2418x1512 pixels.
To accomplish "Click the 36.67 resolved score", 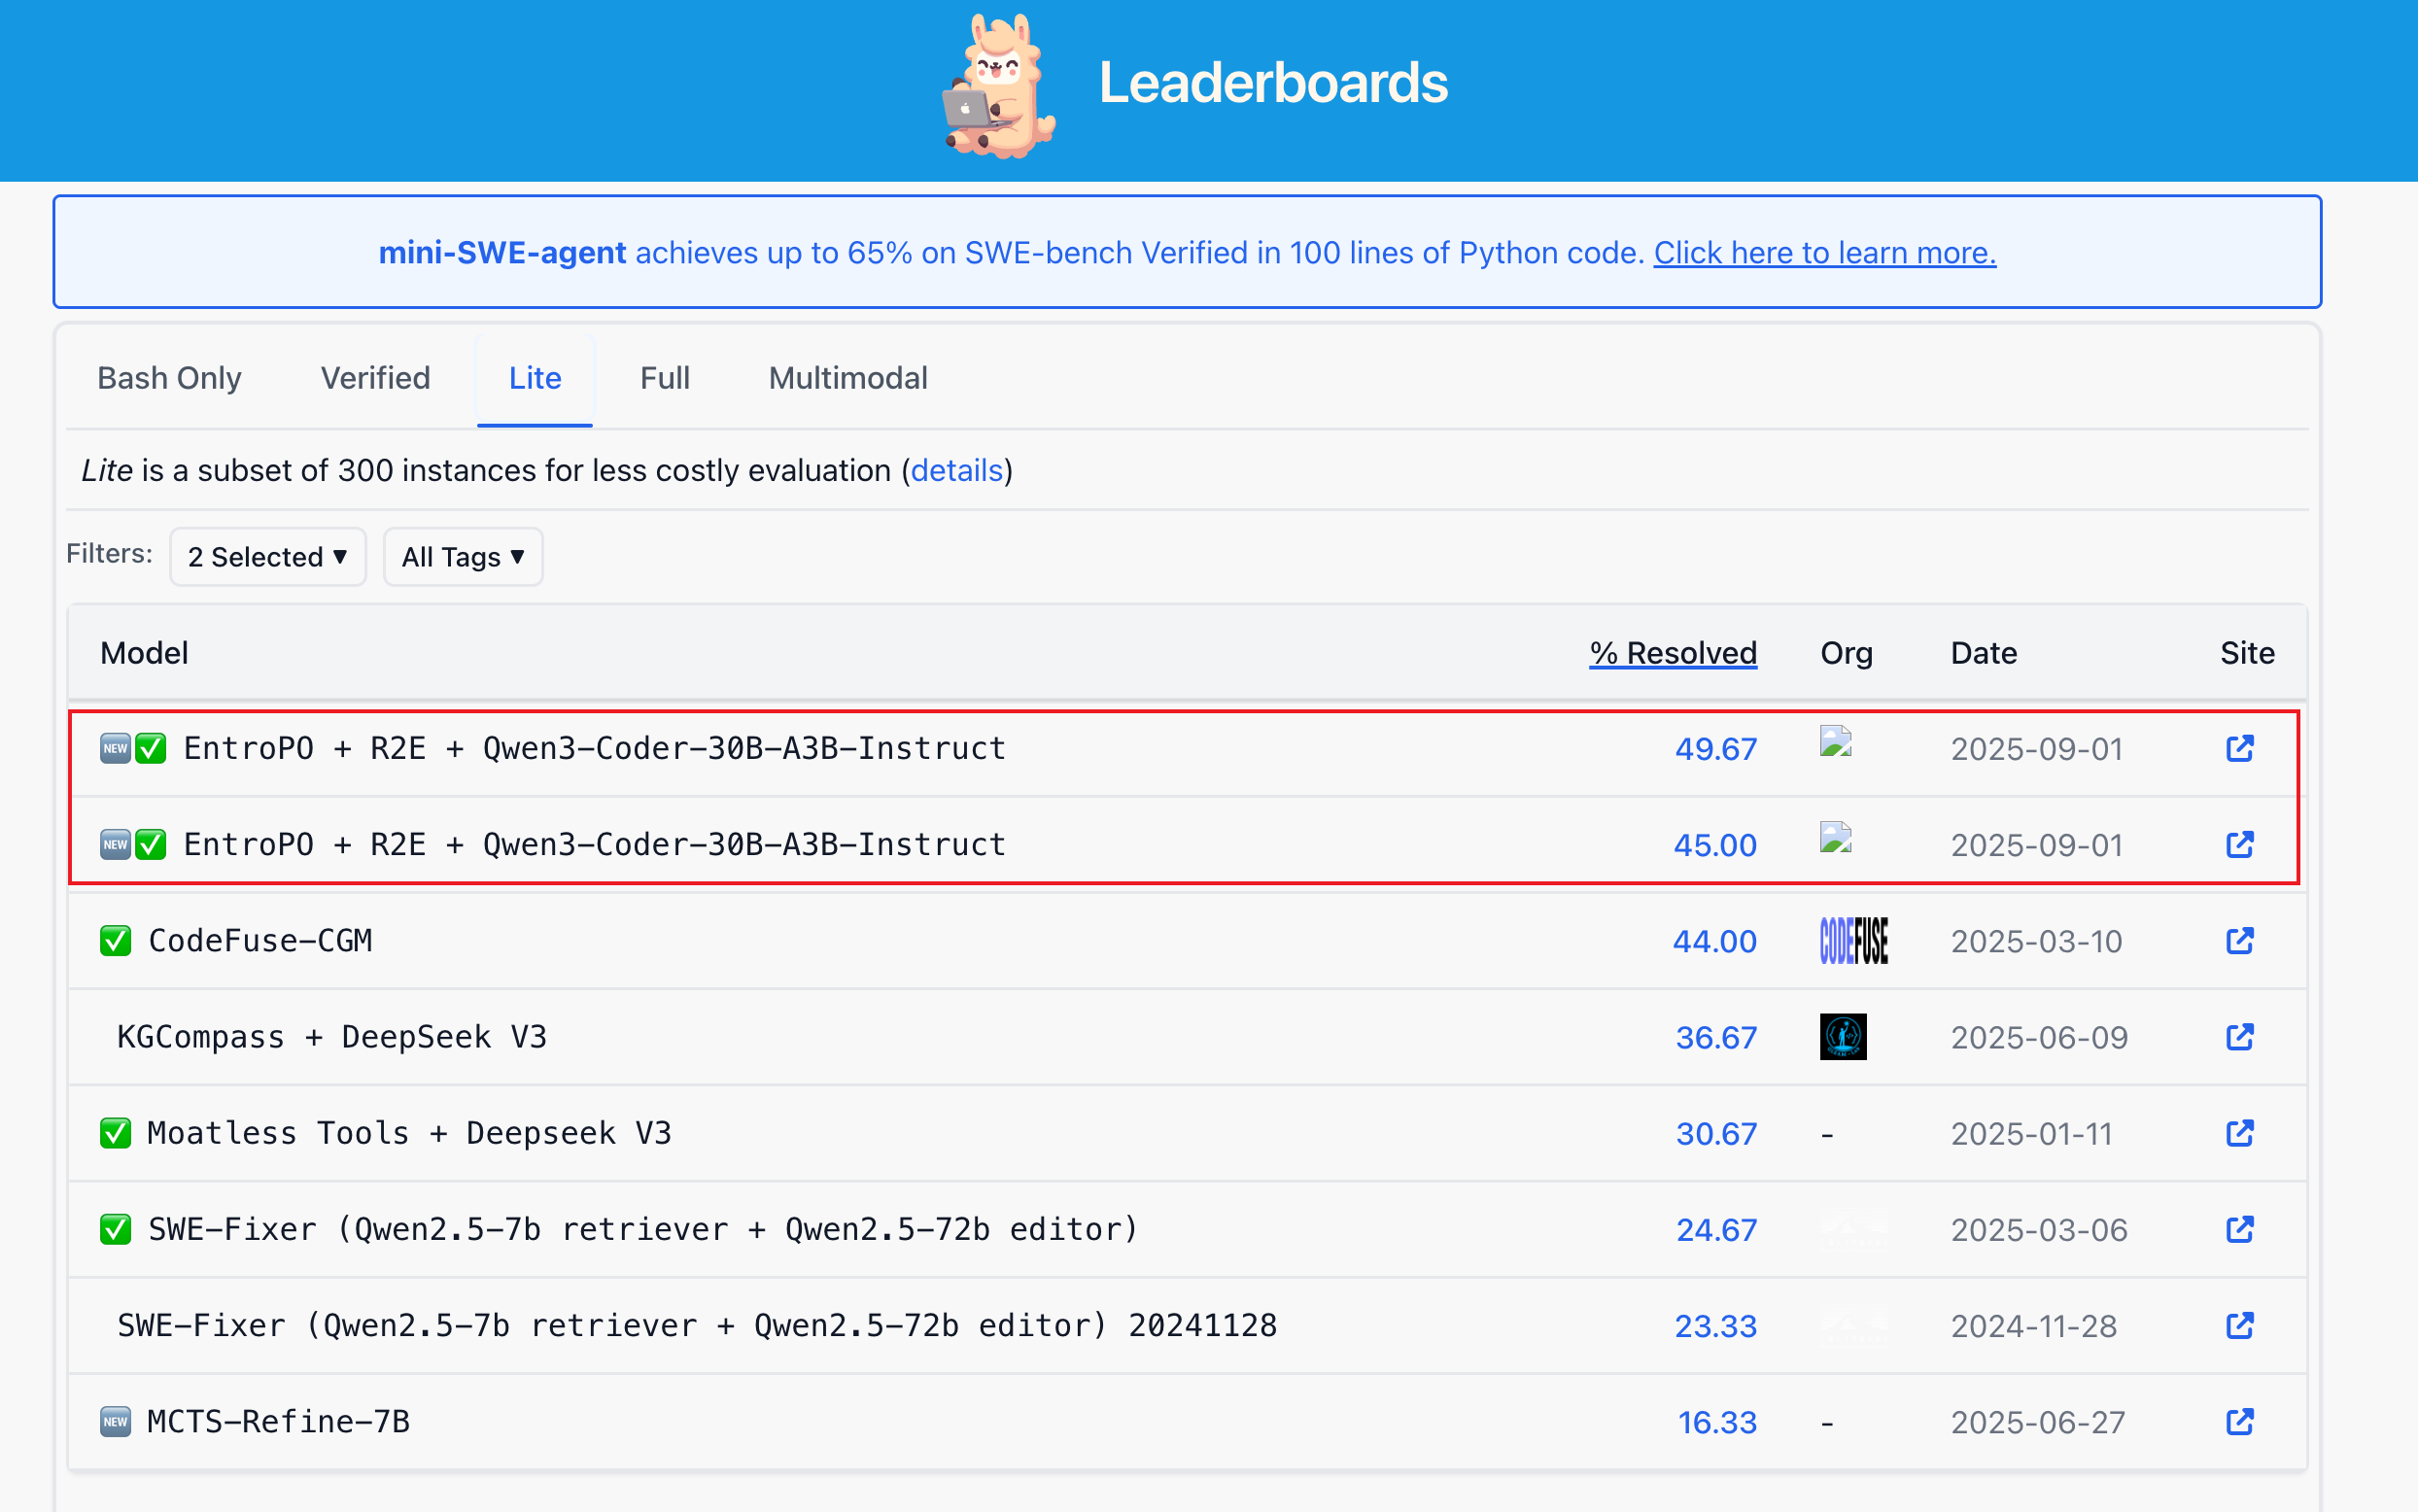I will [1716, 1037].
